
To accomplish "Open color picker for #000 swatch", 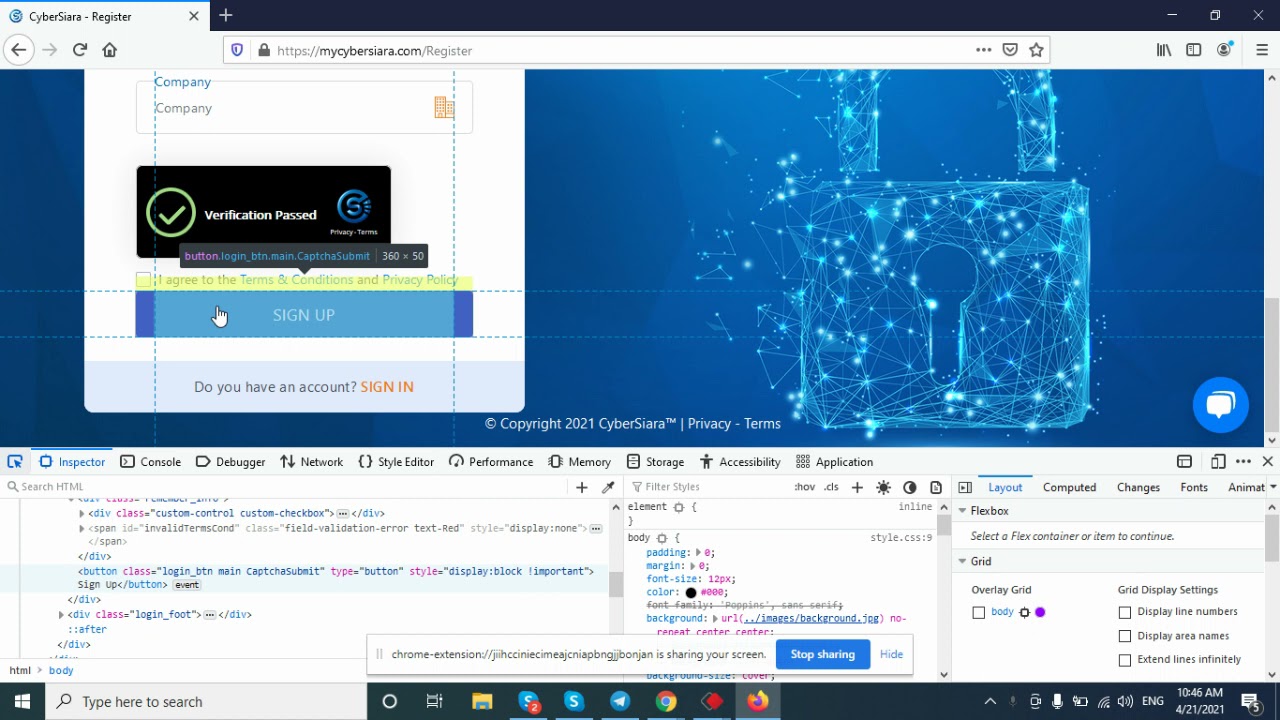I will [x=690, y=592].
